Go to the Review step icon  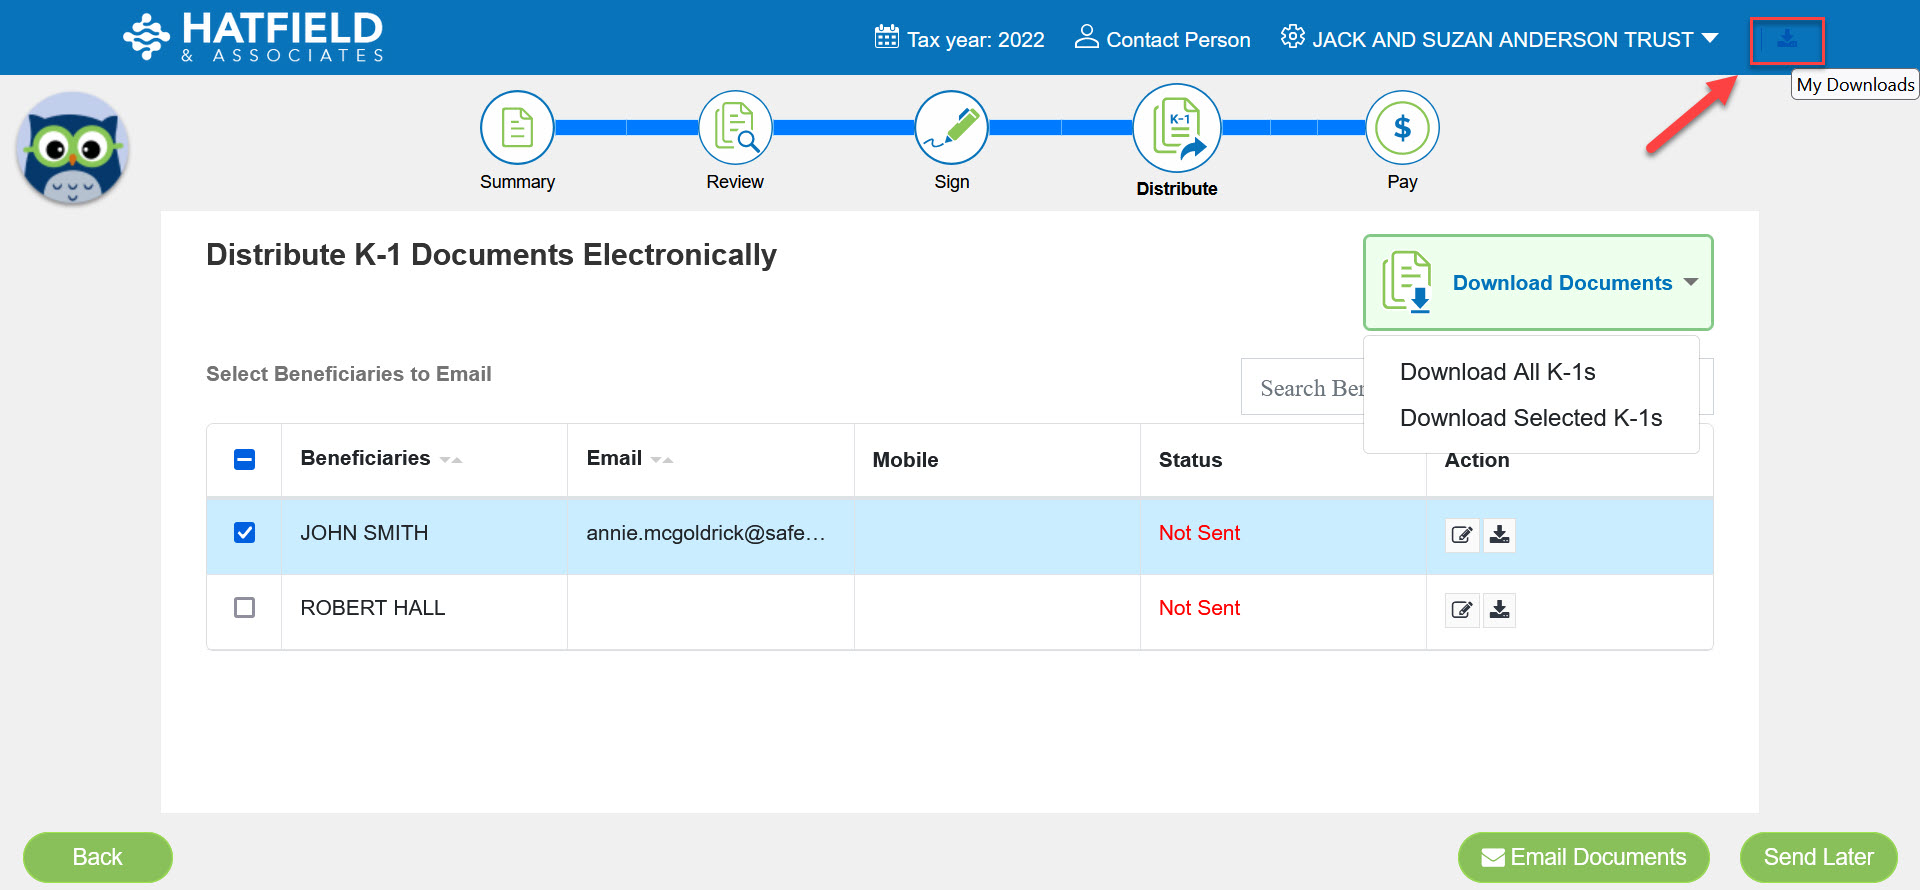pyautogui.click(x=735, y=128)
